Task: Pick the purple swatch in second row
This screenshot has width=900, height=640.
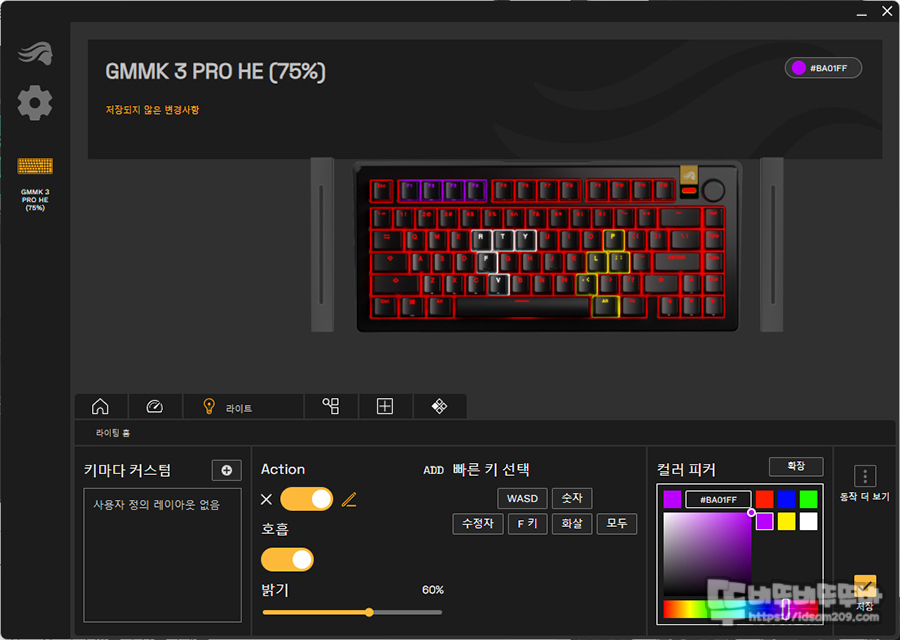Action: point(765,521)
